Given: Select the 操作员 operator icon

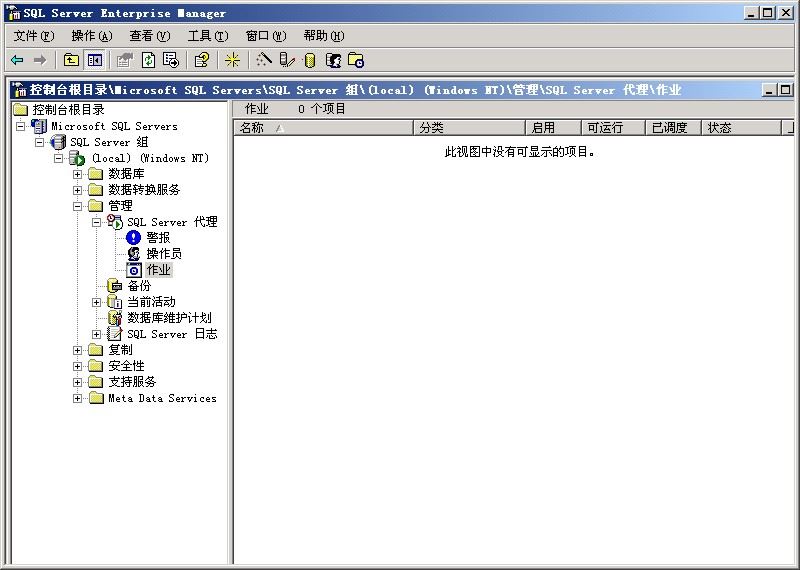Looking at the screenshot, I should pyautogui.click(x=134, y=254).
